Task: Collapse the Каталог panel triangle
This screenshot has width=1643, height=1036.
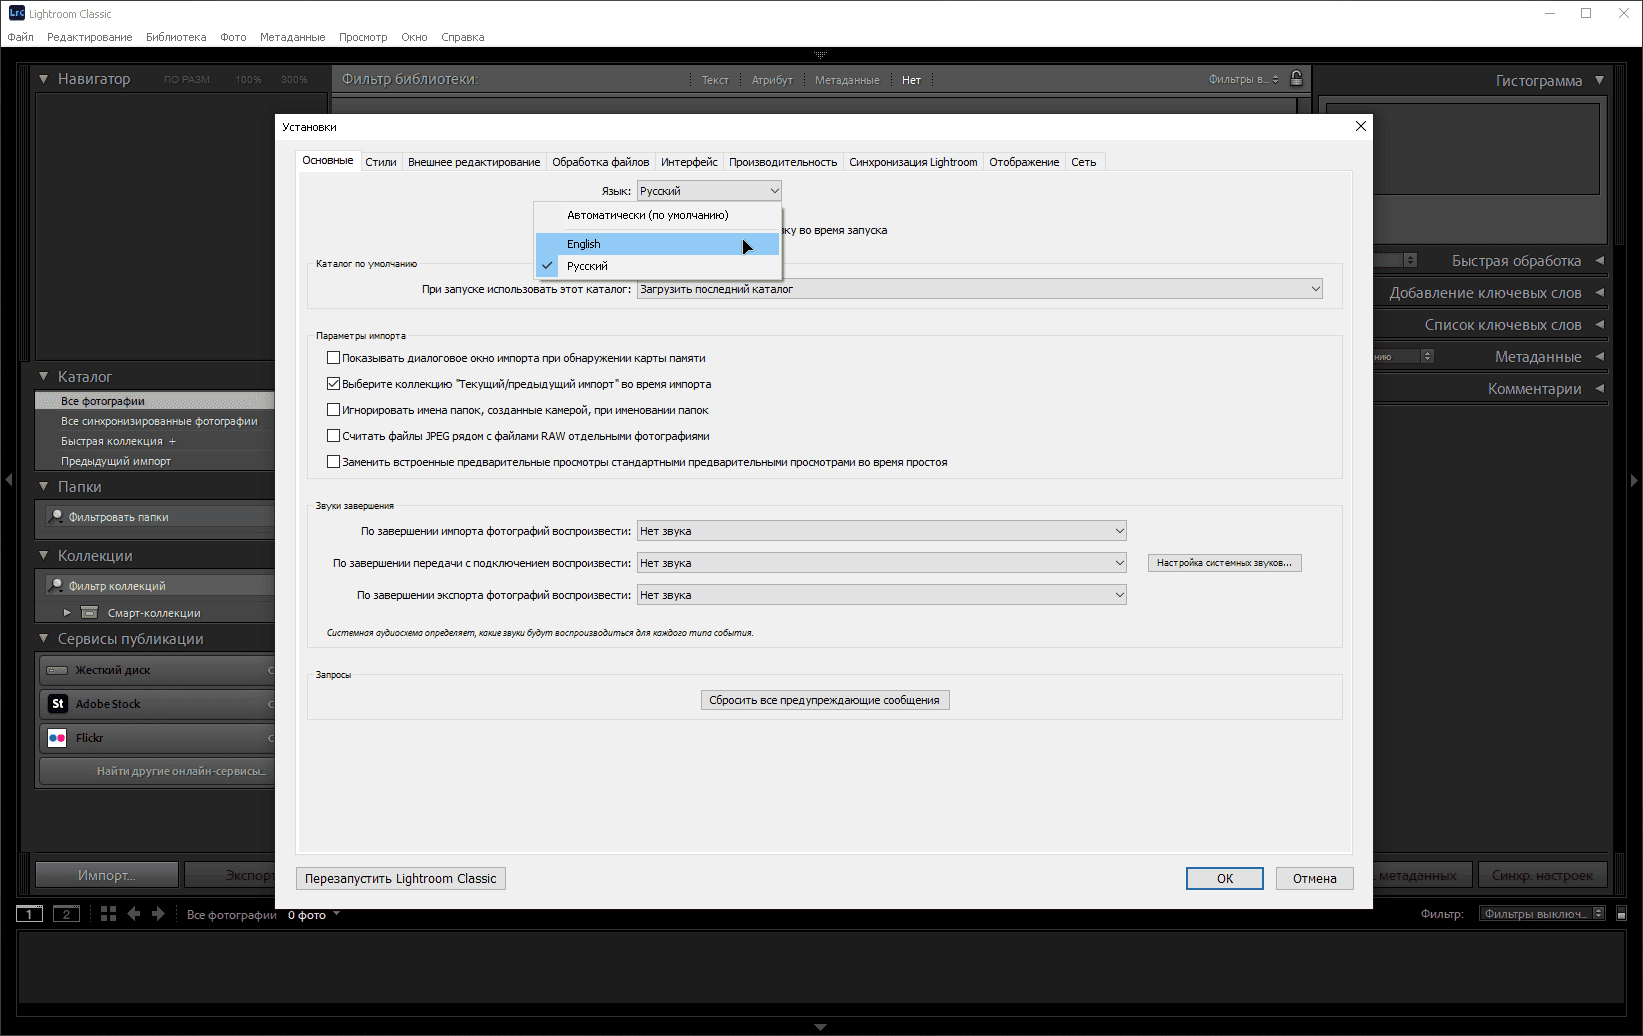Action: (43, 377)
